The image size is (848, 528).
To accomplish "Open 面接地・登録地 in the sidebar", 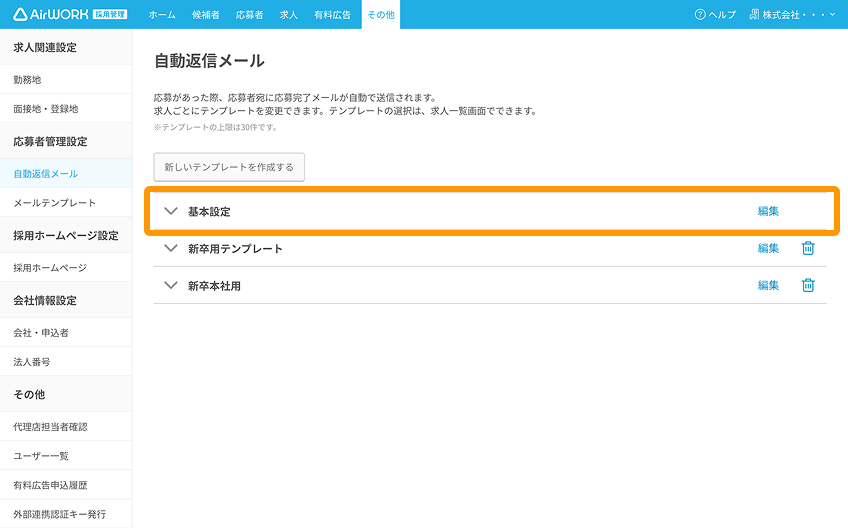I will 66,109.
